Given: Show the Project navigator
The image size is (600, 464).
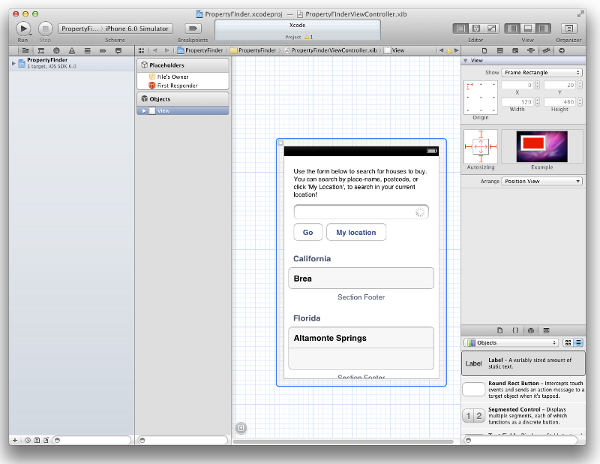Looking at the screenshot, I should pyautogui.click(x=25, y=50).
